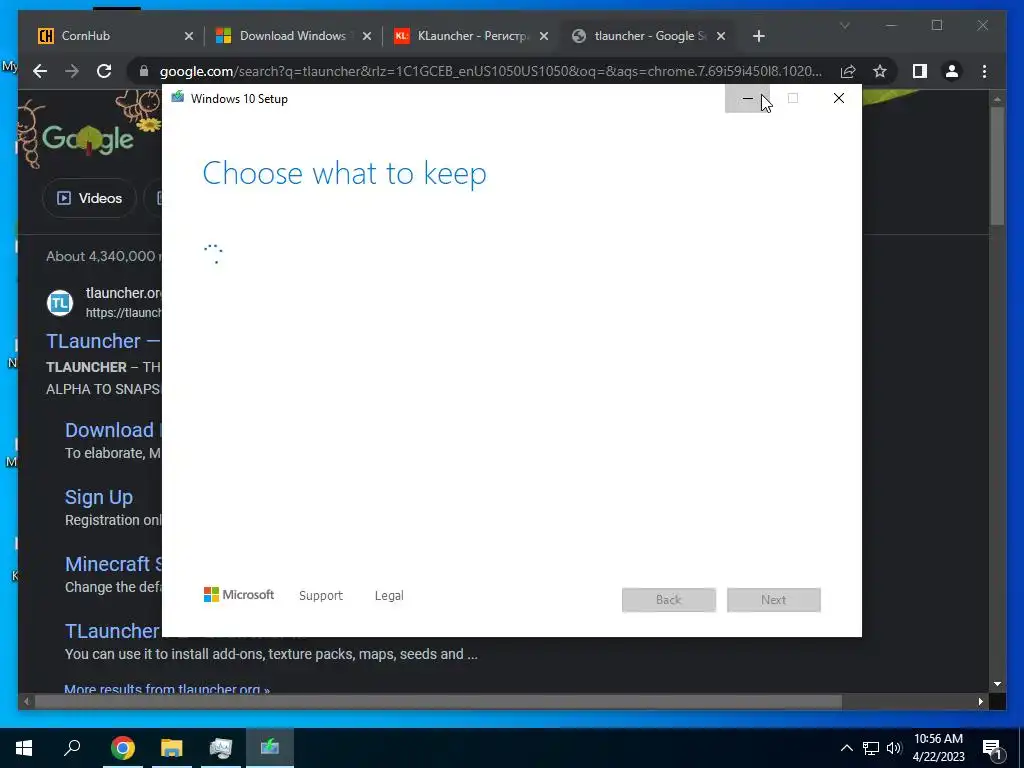The image size is (1024, 768).
Task: Close the KLauncher tab
Action: (x=543, y=36)
